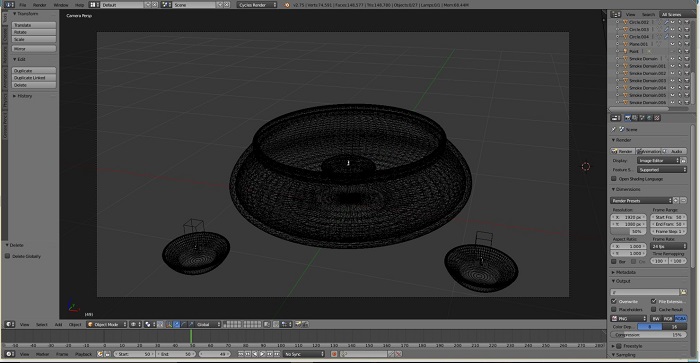Open the Cycles Render engine dropdown
The width and height of the screenshot is (700, 363).
click(257, 4)
